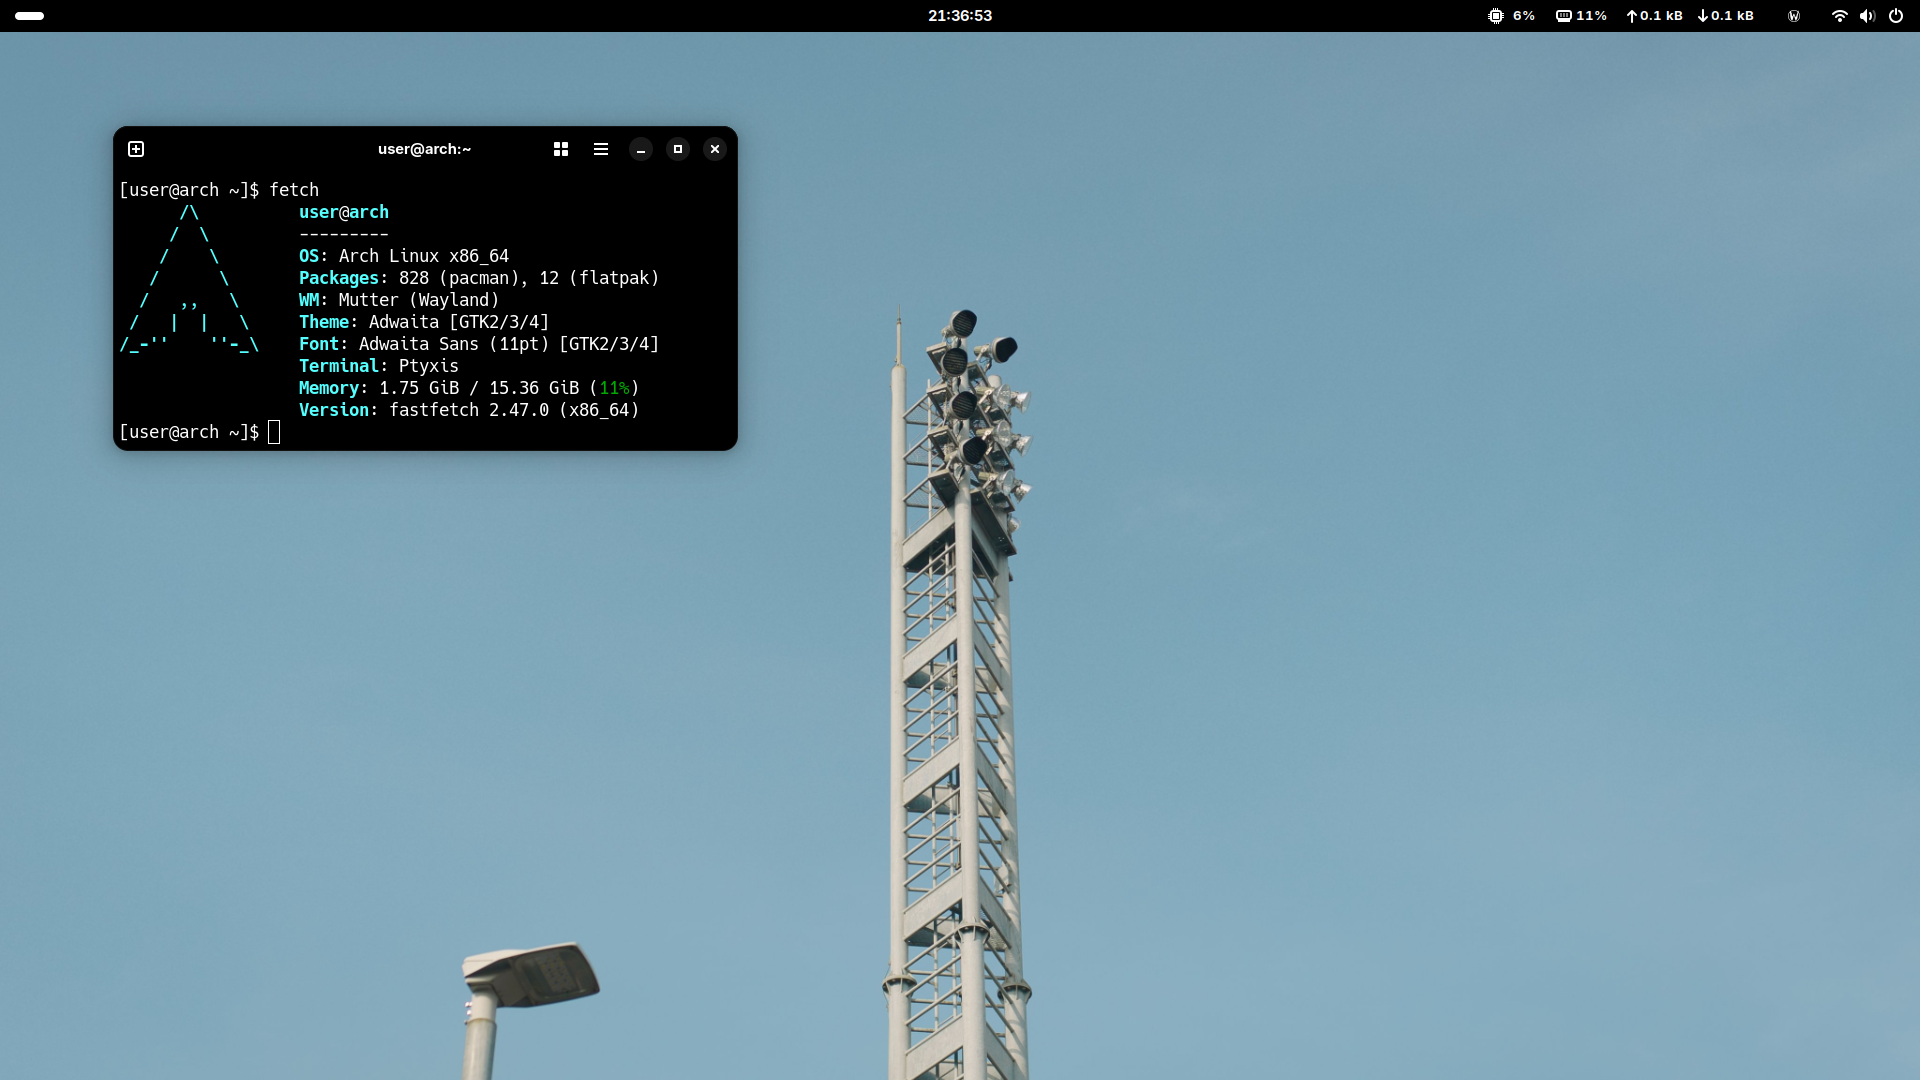
Task: Click the 6% CPU usage value
Action: point(1524,16)
